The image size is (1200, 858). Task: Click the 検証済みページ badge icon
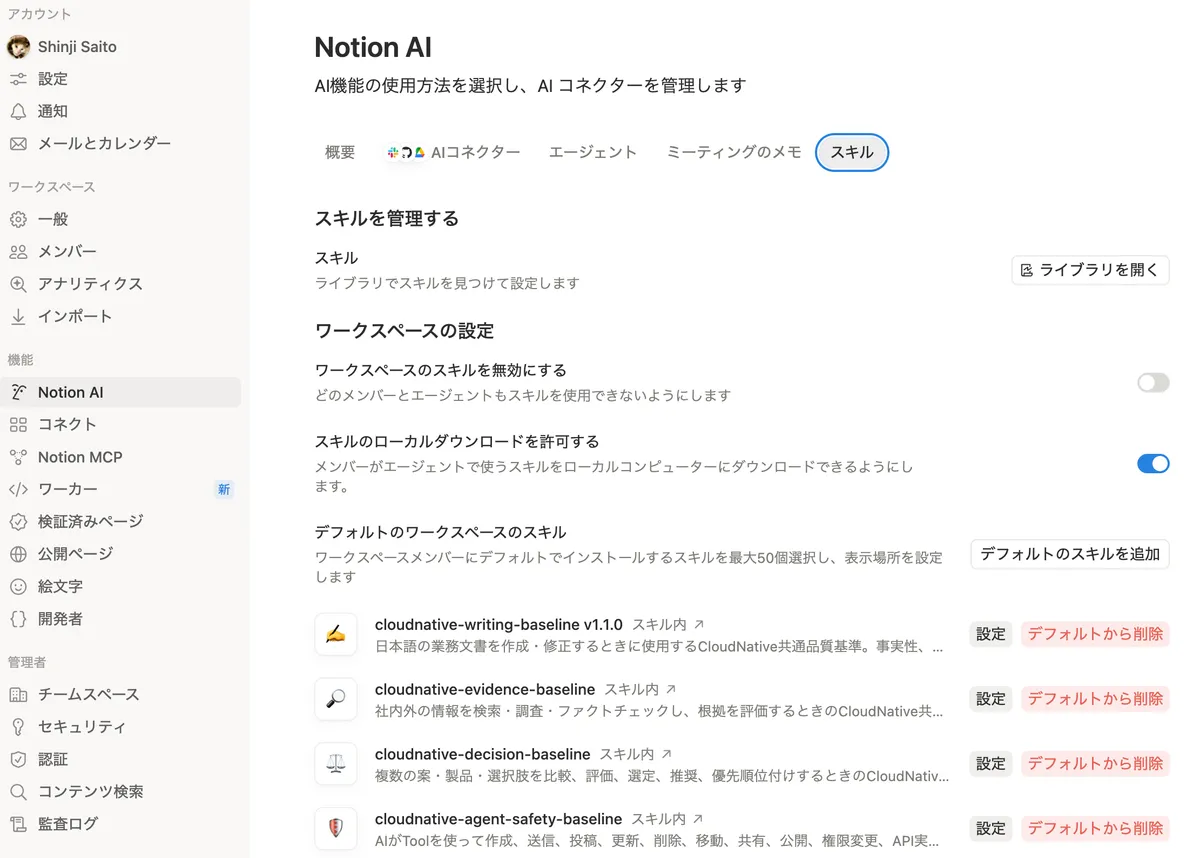(18, 521)
